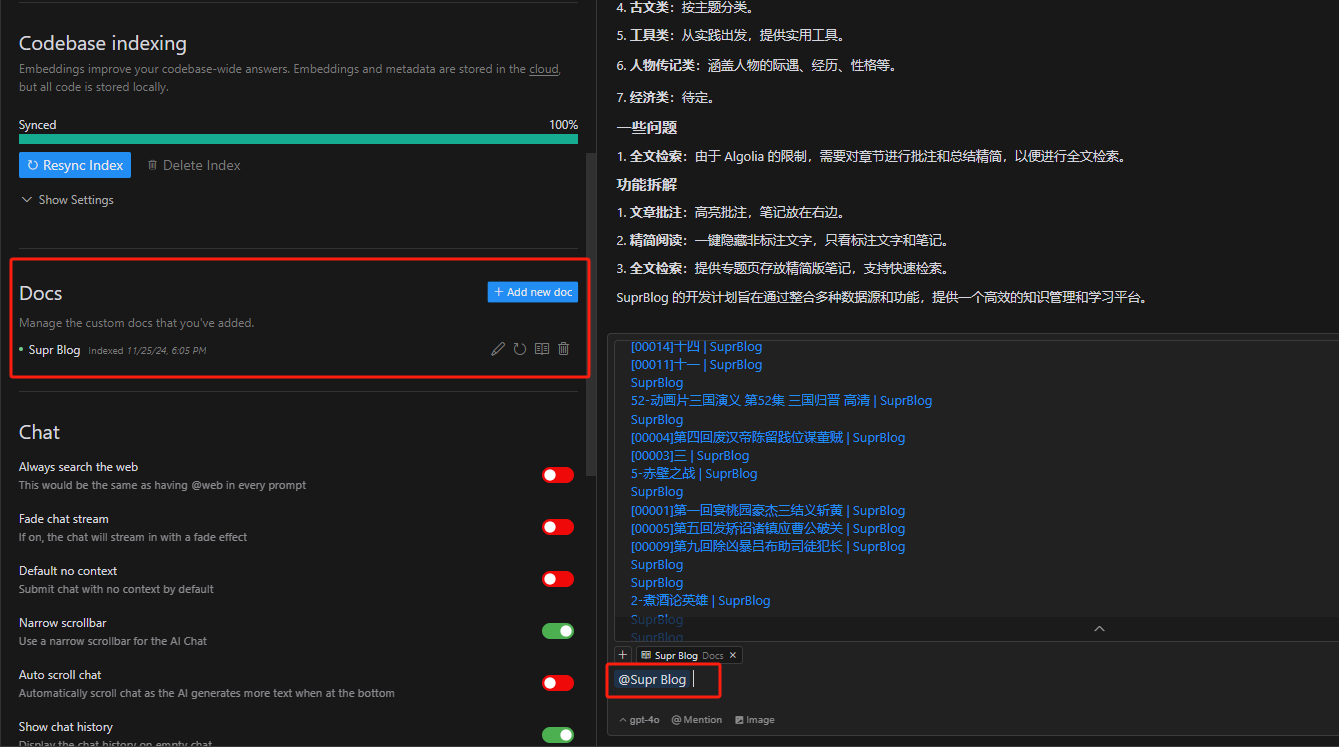Edit the Supr Blog doc with pencil icon
The height and width of the screenshot is (747, 1339).
(498, 349)
